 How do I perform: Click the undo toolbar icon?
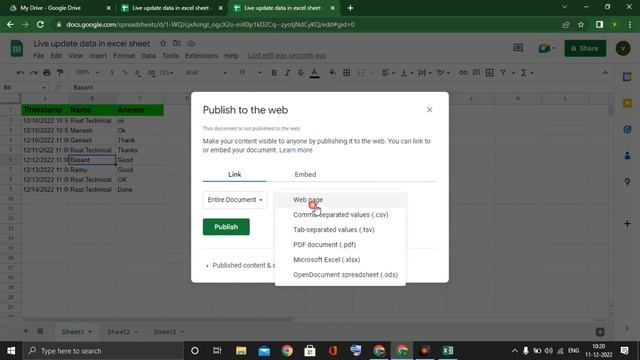[x=20, y=73]
